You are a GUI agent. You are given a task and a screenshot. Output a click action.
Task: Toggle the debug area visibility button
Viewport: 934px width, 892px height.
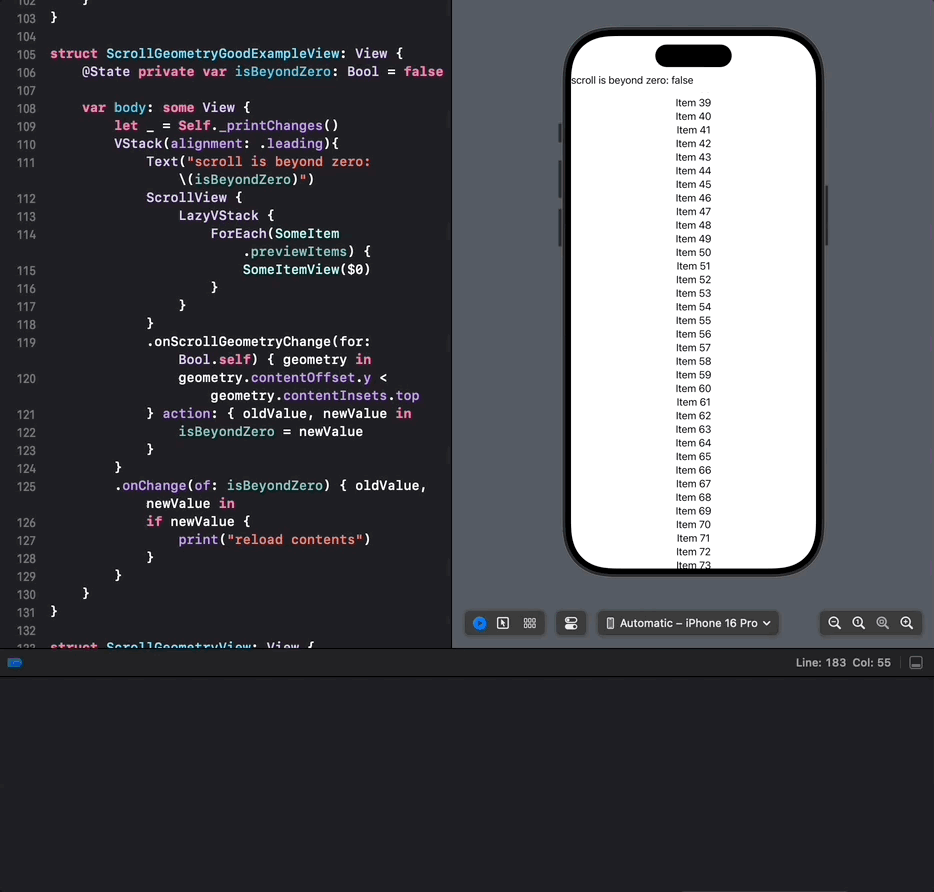click(x=916, y=663)
